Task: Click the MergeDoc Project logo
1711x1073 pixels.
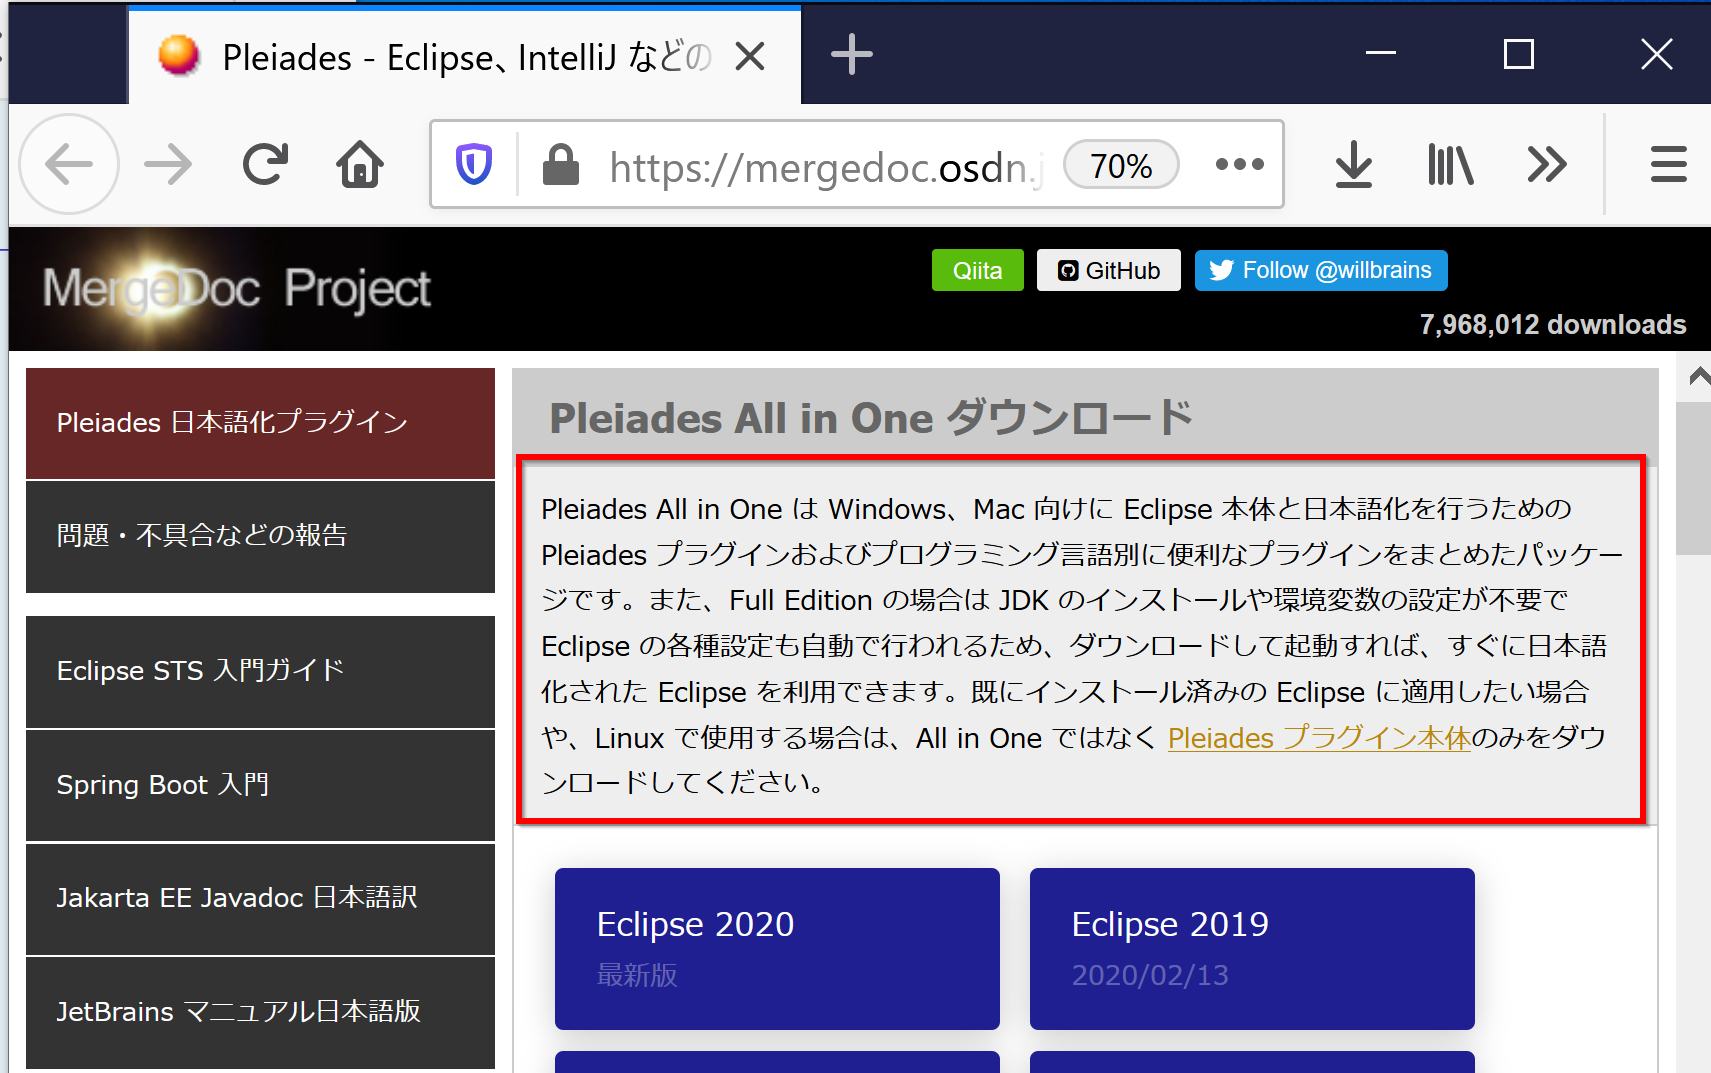Action: [236, 289]
